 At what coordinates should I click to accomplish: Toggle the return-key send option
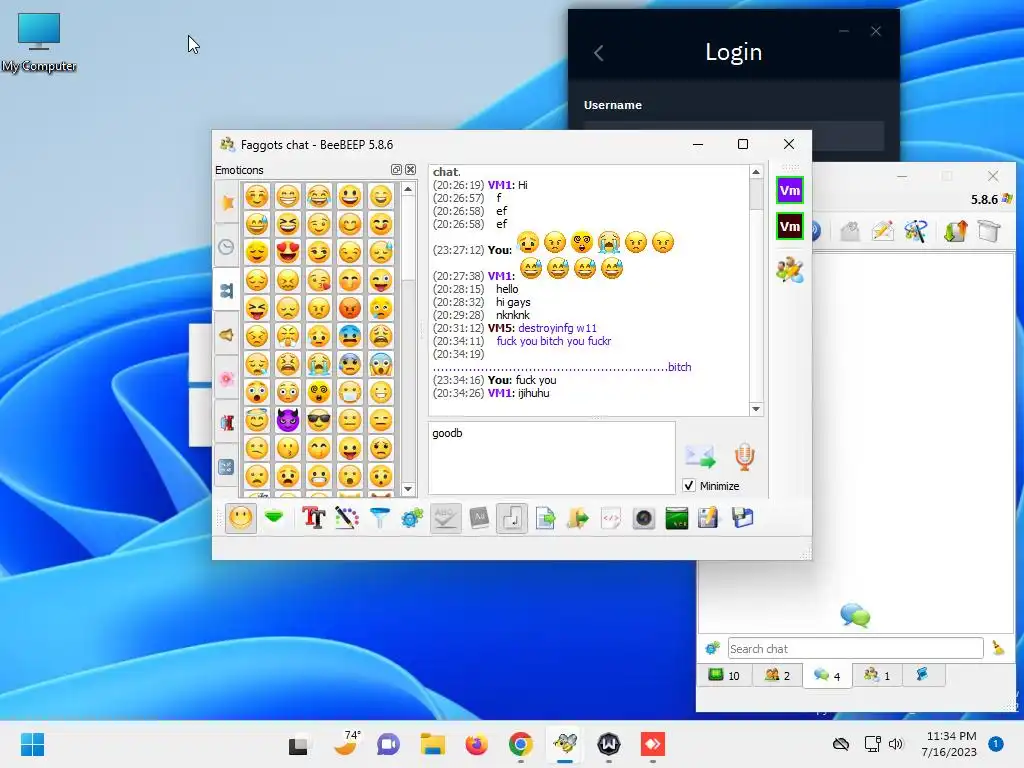(x=511, y=519)
